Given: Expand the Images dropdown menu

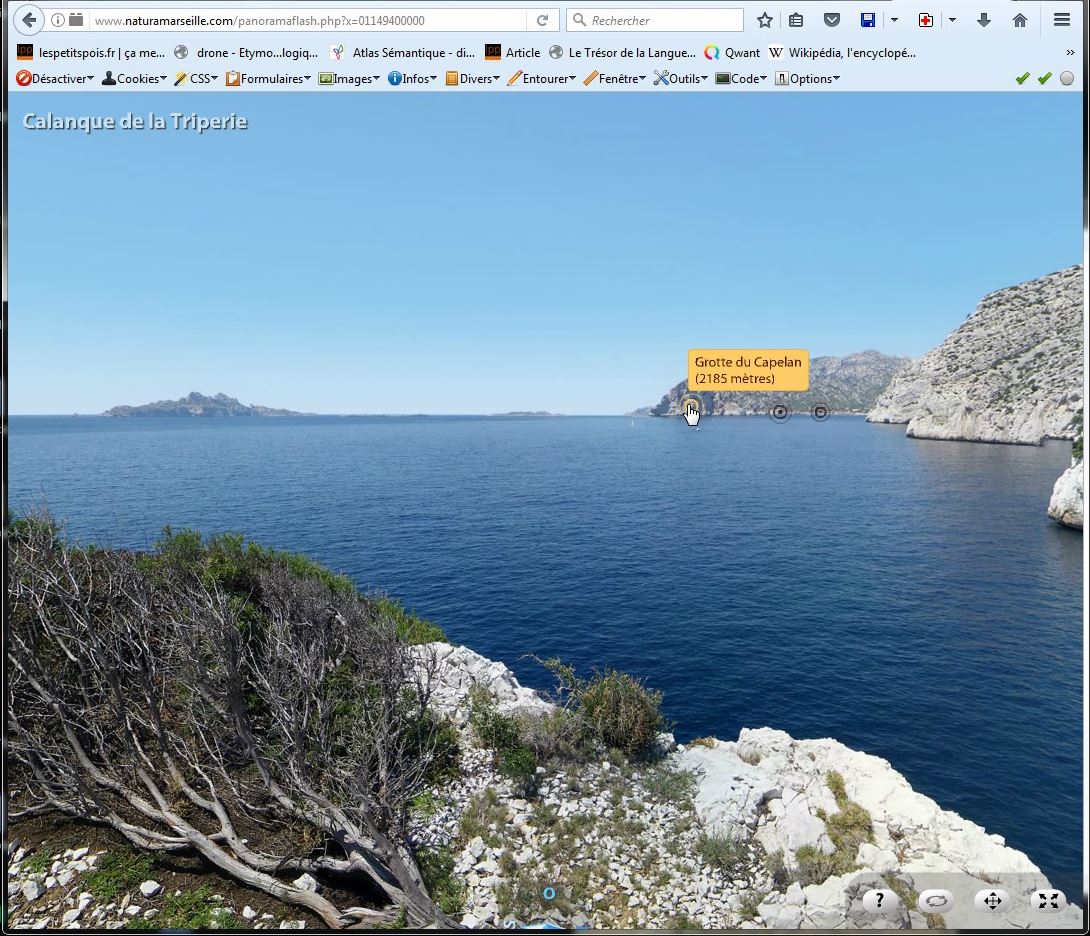Looking at the screenshot, I should pos(349,78).
